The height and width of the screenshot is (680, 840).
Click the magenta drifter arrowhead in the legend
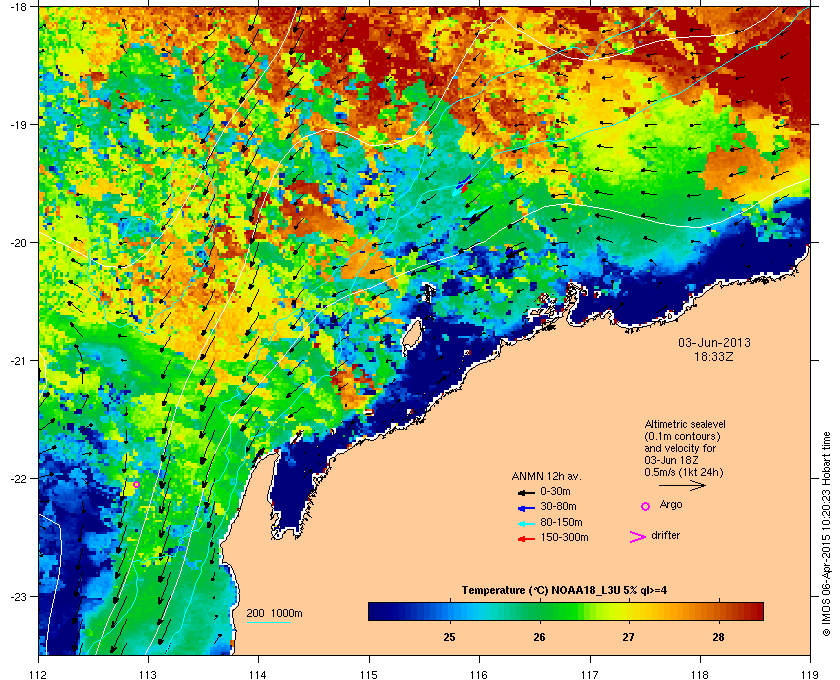[x=637, y=537]
